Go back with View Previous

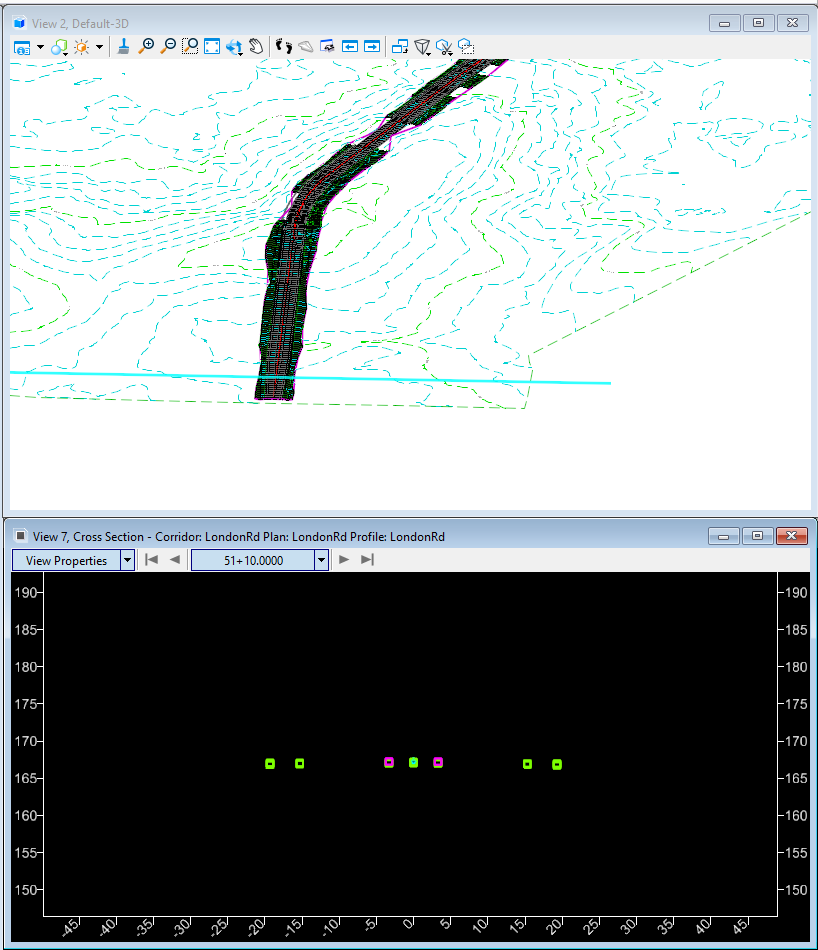point(350,46)
